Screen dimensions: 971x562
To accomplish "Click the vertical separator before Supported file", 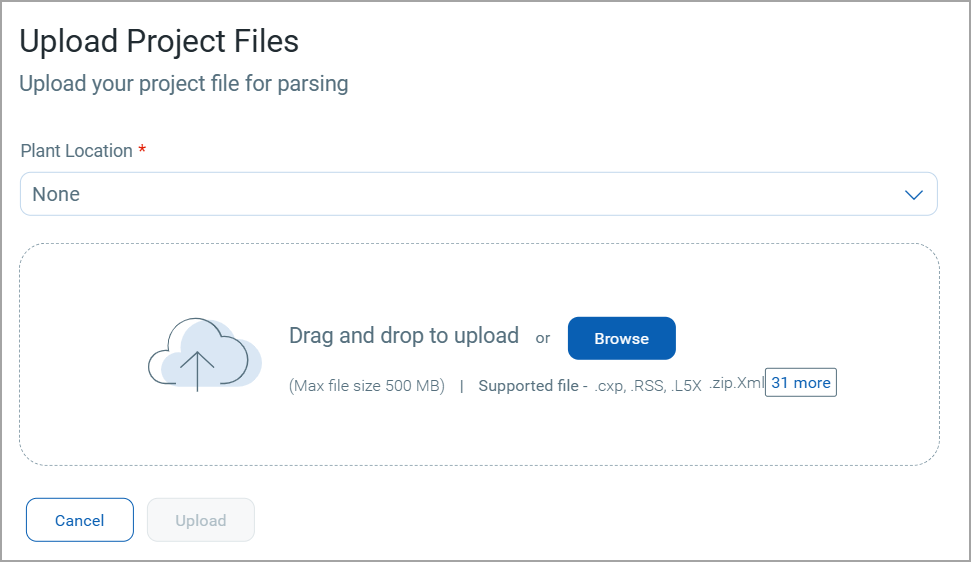I will click(x=461, y=386).
